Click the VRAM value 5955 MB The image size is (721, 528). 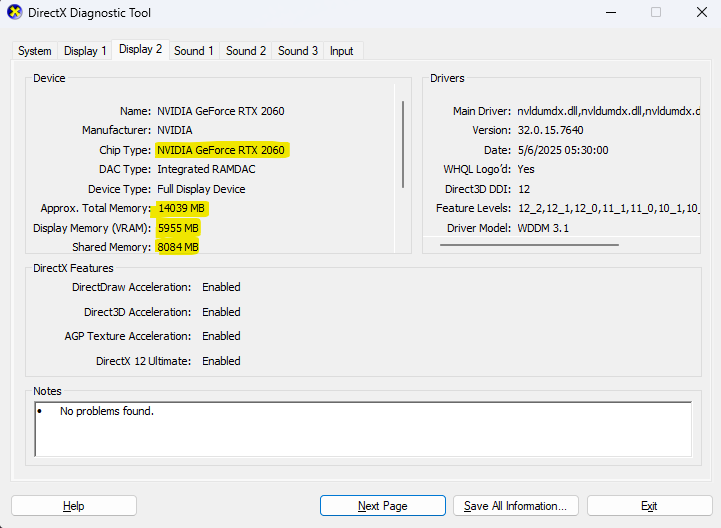[x=178, y=228]
